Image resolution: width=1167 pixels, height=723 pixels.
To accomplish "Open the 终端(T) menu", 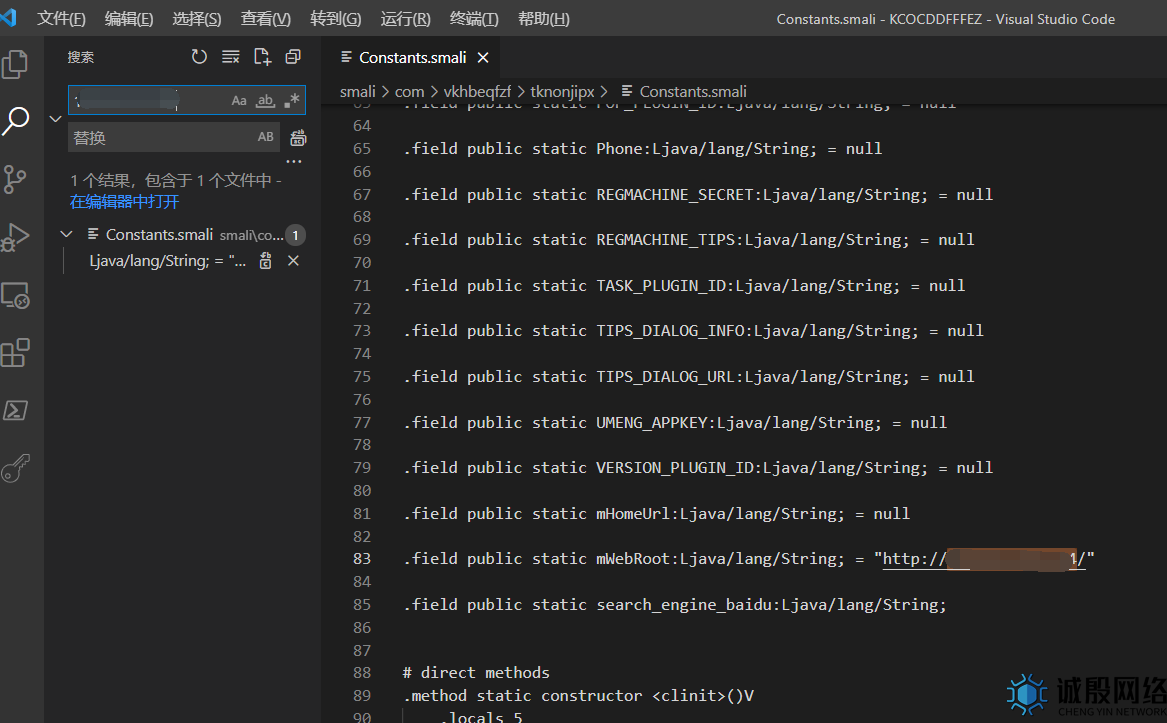I will pyautogui.click(x=474, y=19).
